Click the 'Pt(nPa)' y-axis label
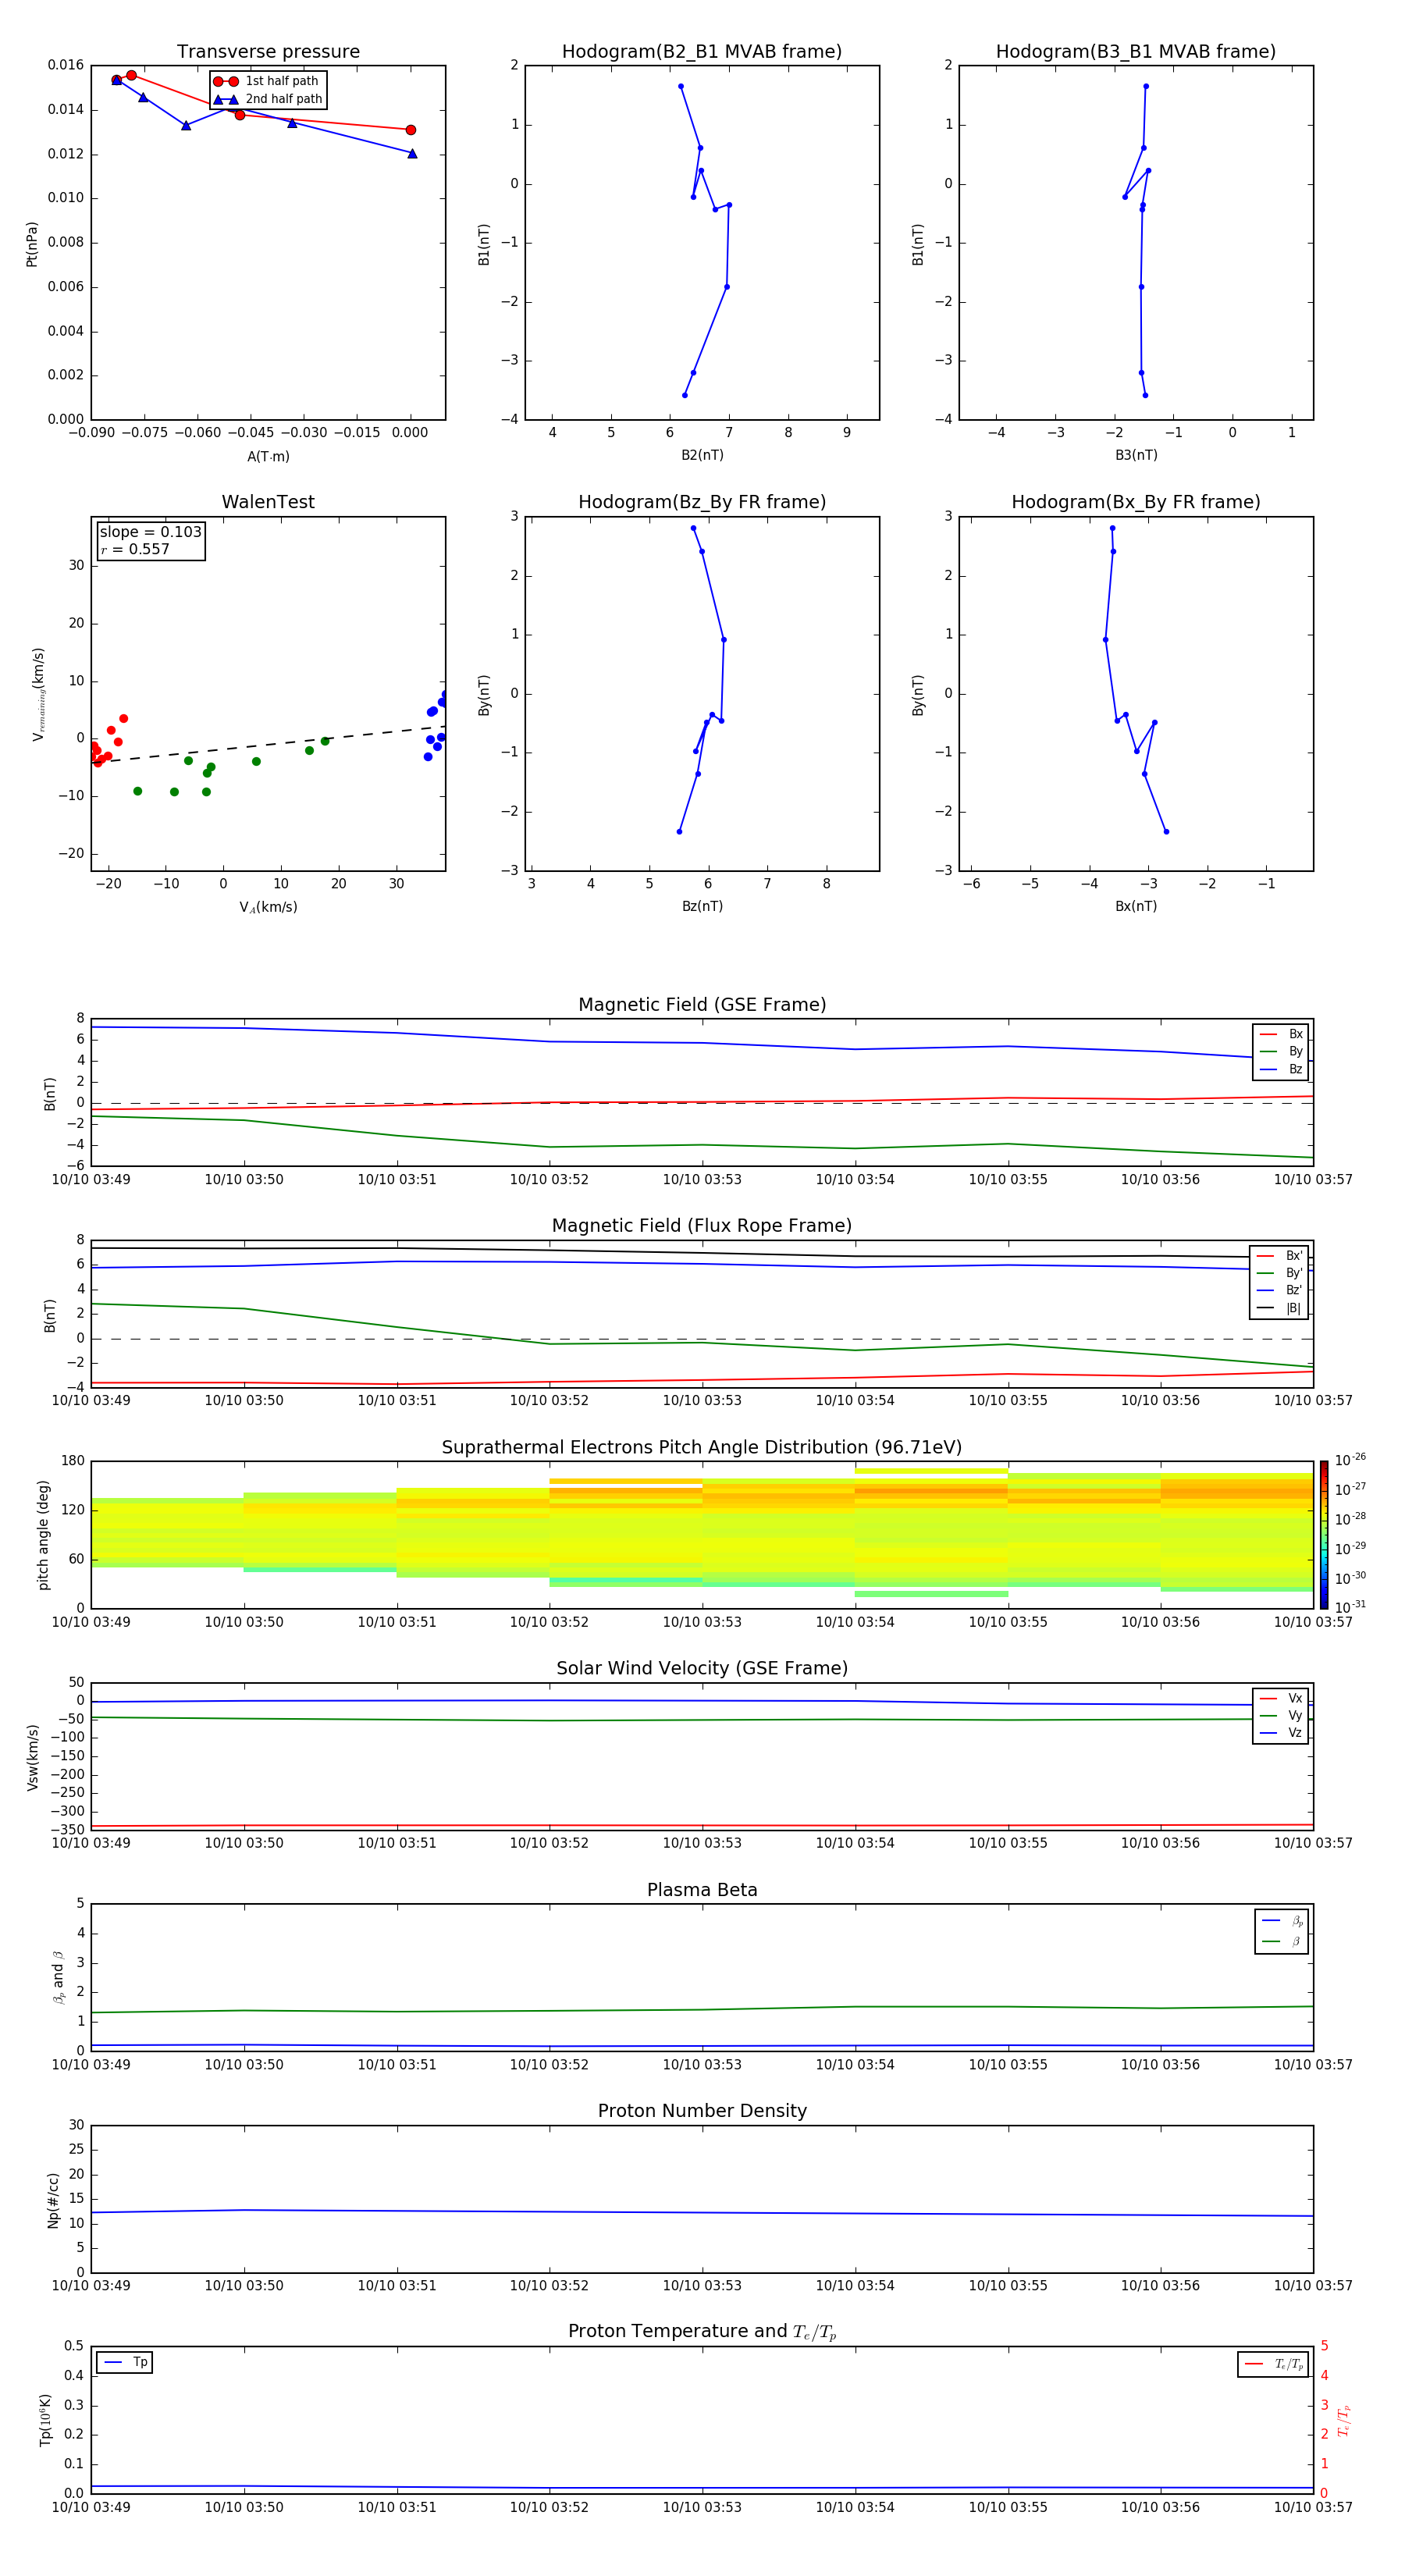1405x2576 pixels. 31,244
